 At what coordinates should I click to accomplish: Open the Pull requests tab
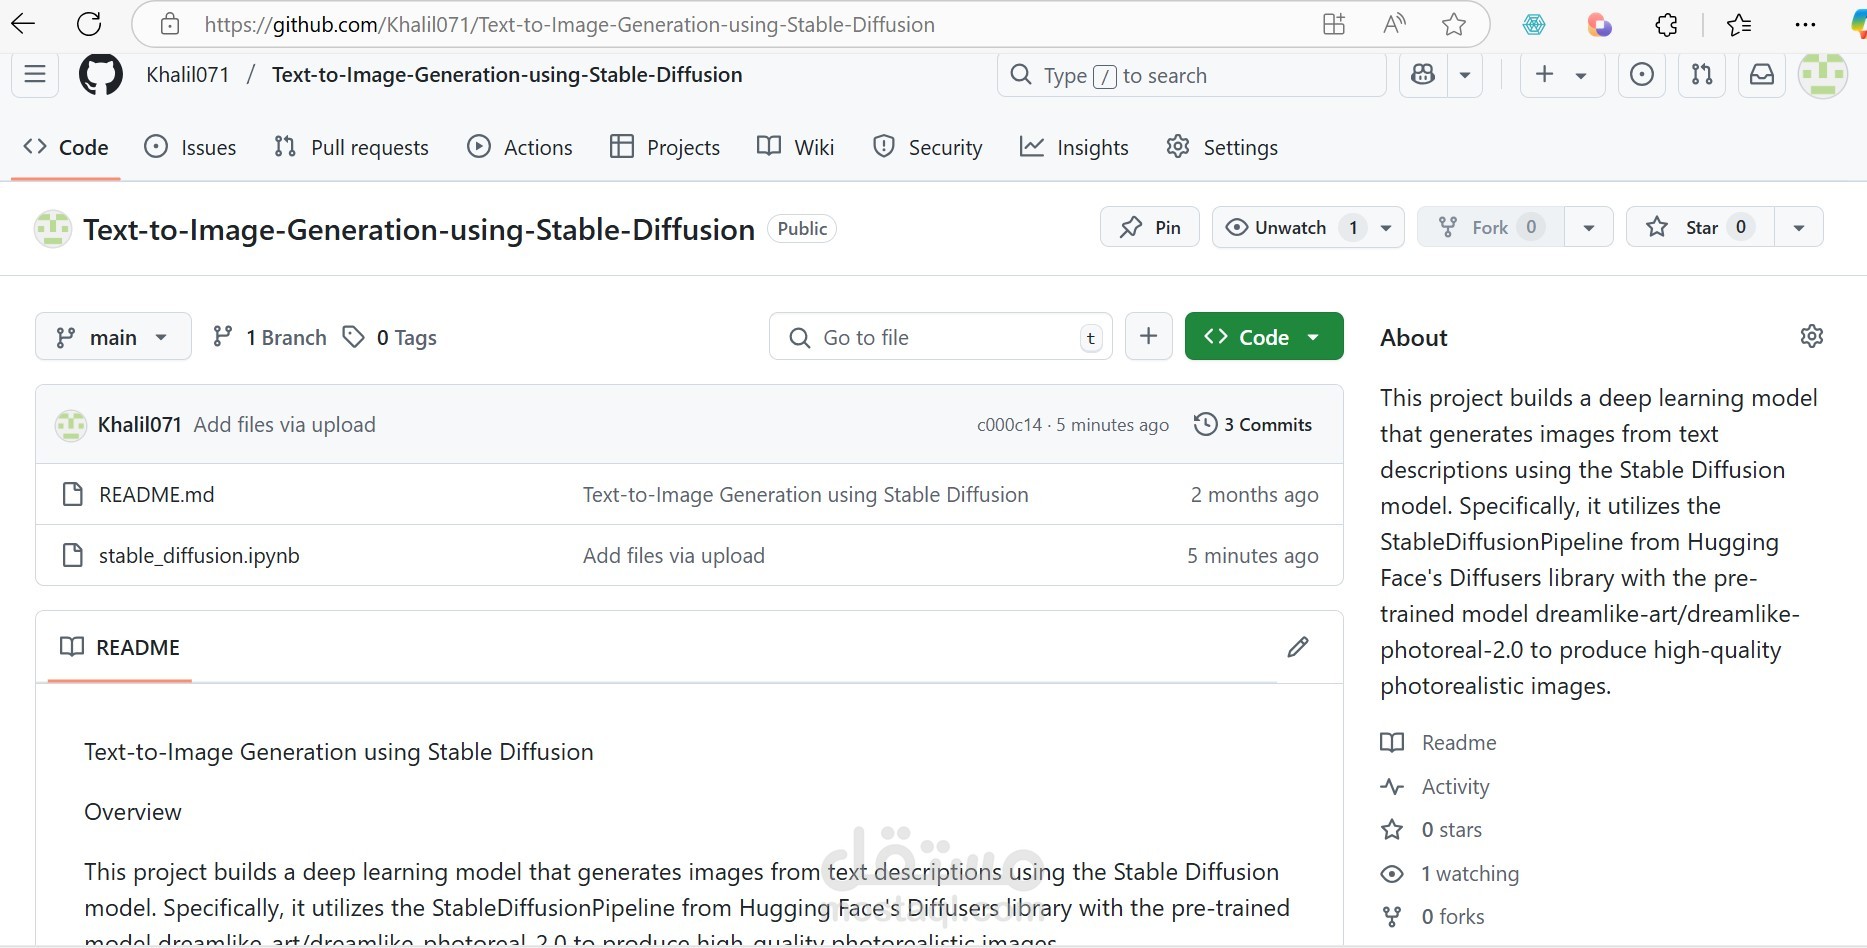click(x=351, y=148)
